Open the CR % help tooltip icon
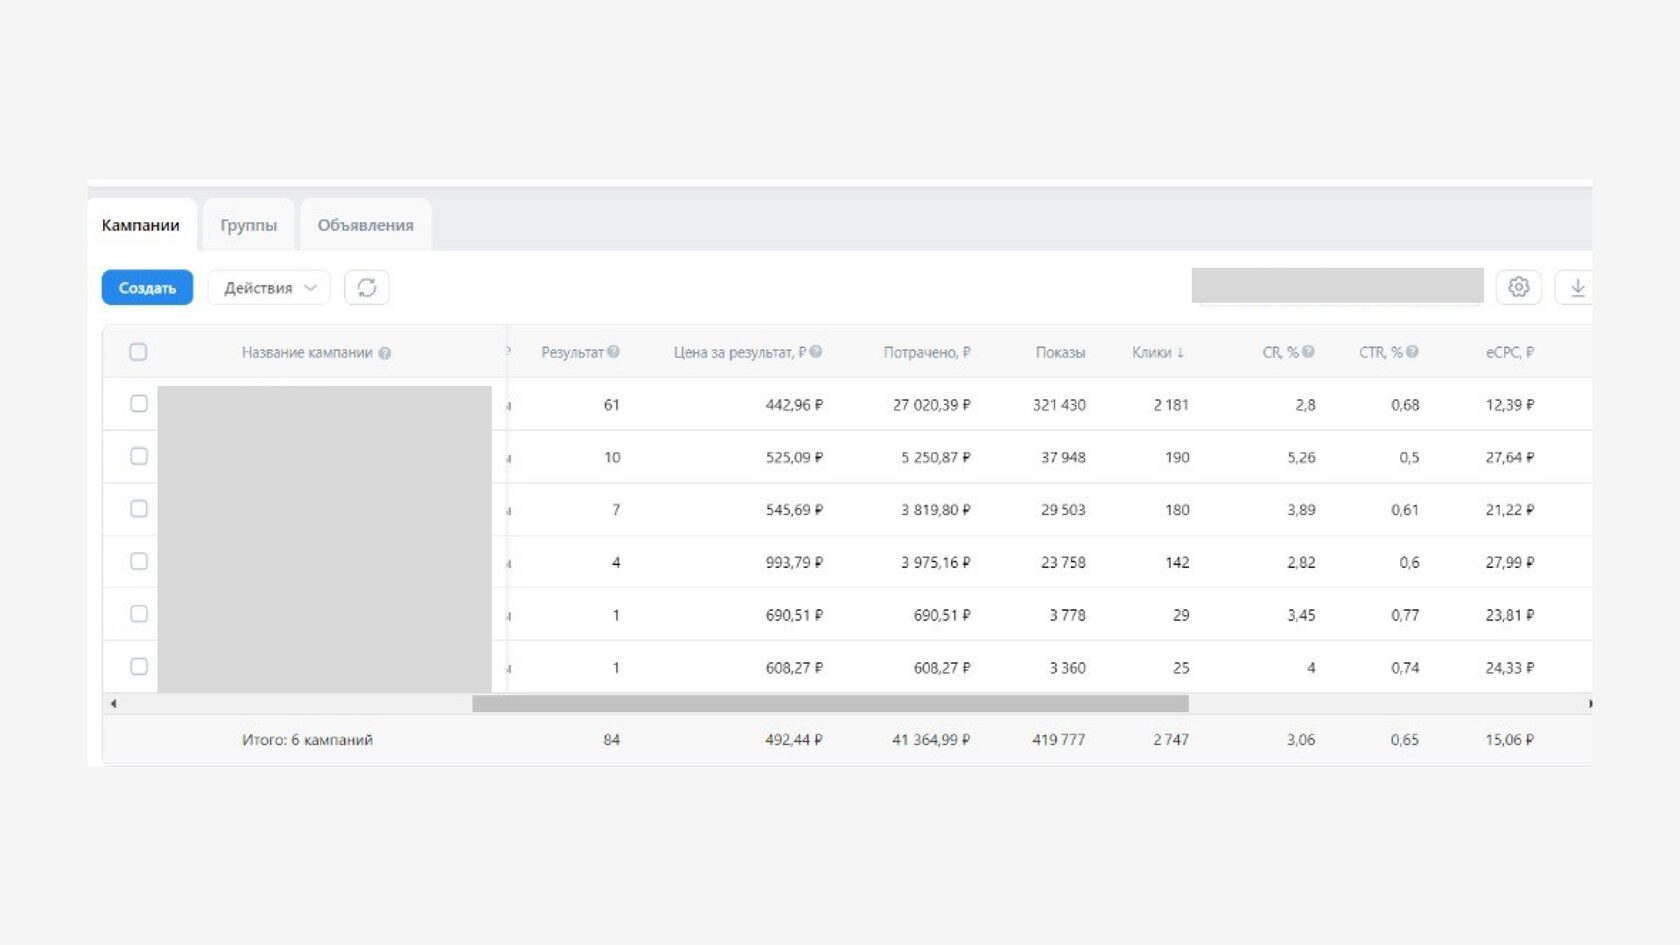 click(1308, 352)
